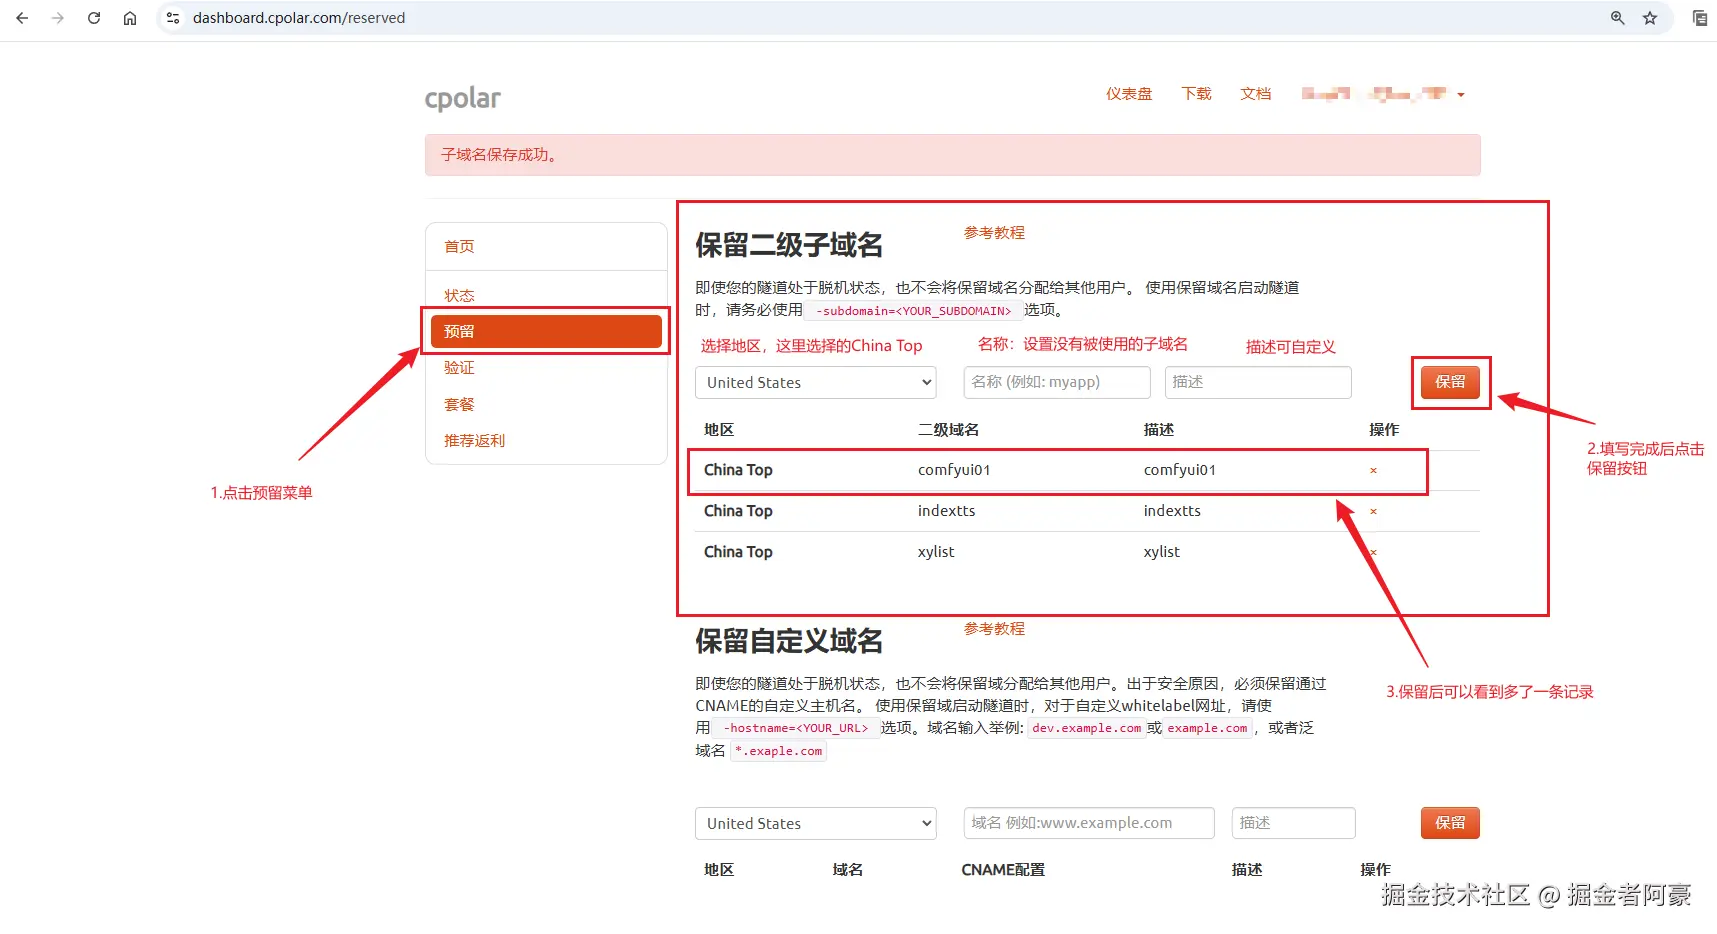This screenshot has height=934, width=1717.
Task: Click the browser forward arrow
Action: [x=58, y=18]
